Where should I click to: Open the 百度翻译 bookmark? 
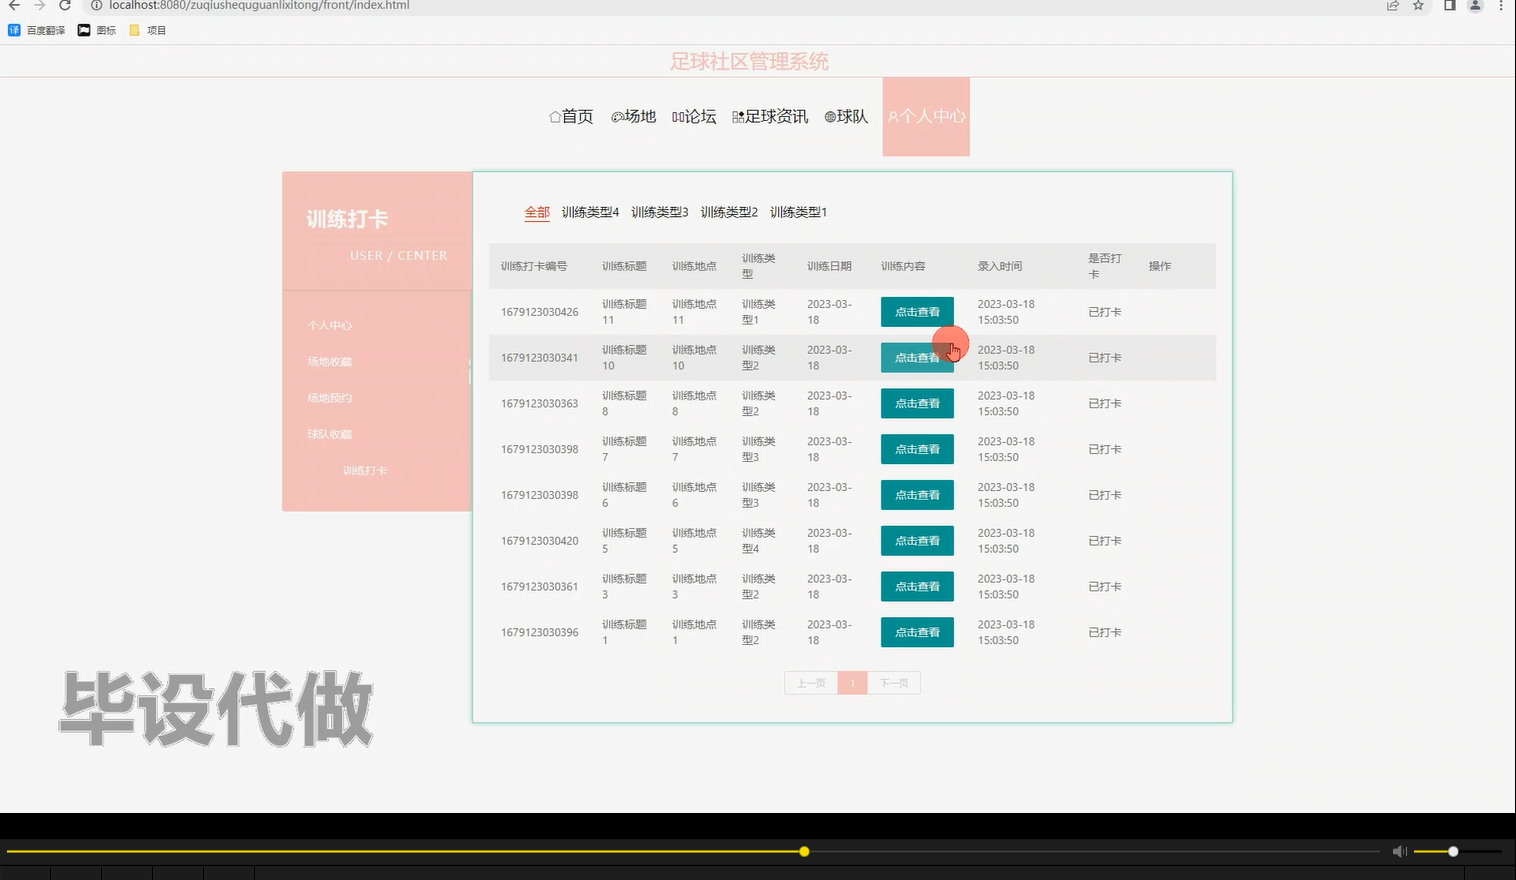pos(37,30)
